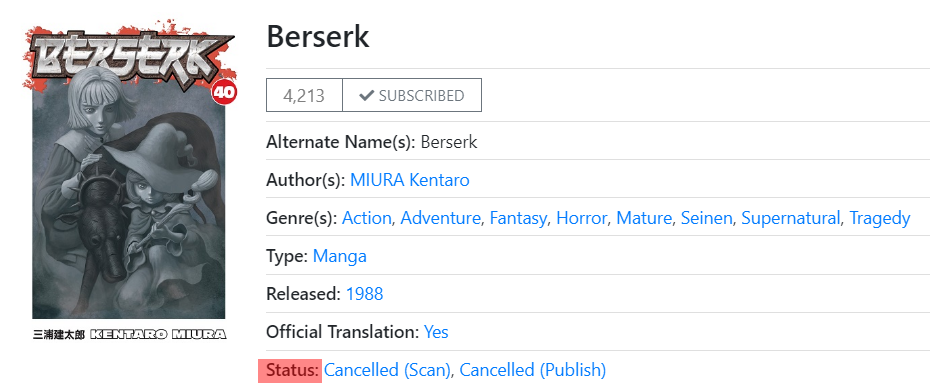The image size is (930, 388).
Task: Open the Cancelled (Publish) status link
Action: (x=533, y=370)
